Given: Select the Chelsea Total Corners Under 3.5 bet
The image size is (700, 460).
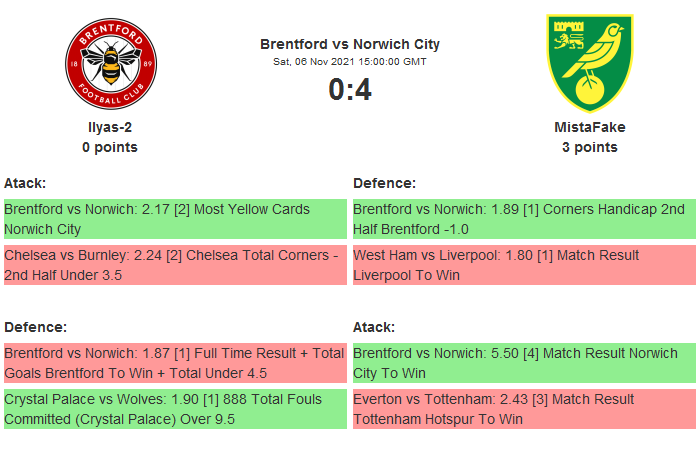Looking at the screenshot, I should click(175, 265).
